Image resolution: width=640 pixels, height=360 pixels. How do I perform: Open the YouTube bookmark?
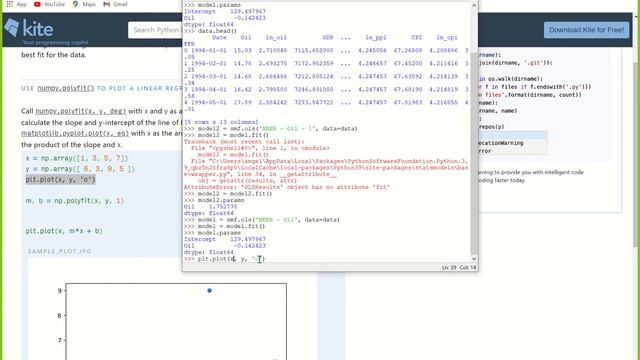pos(49,4)
